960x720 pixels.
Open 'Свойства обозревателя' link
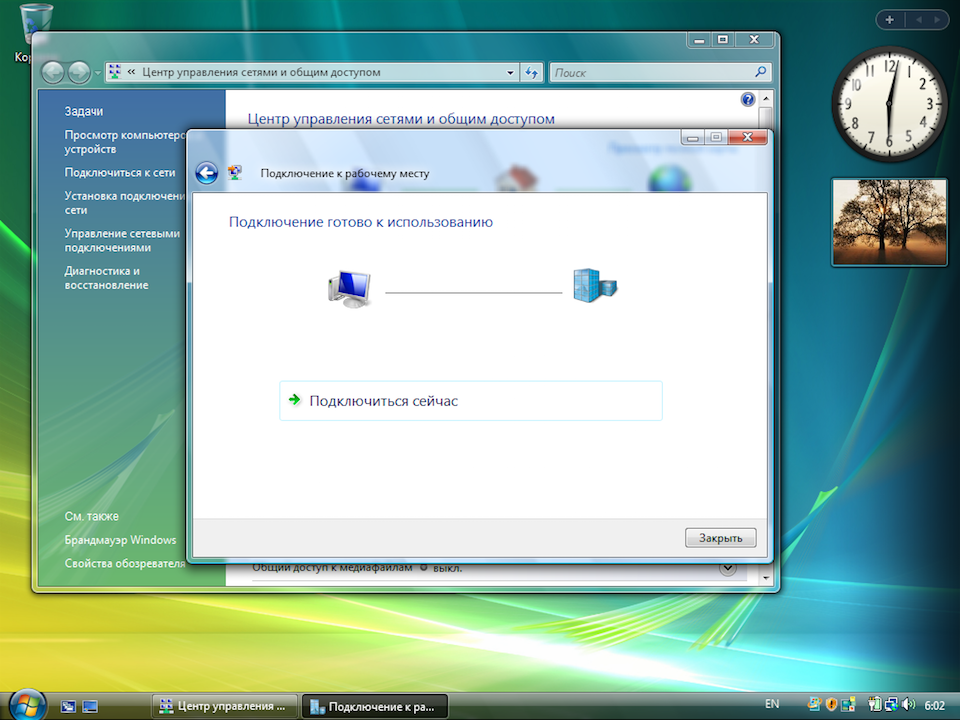(x=125, y=563)
